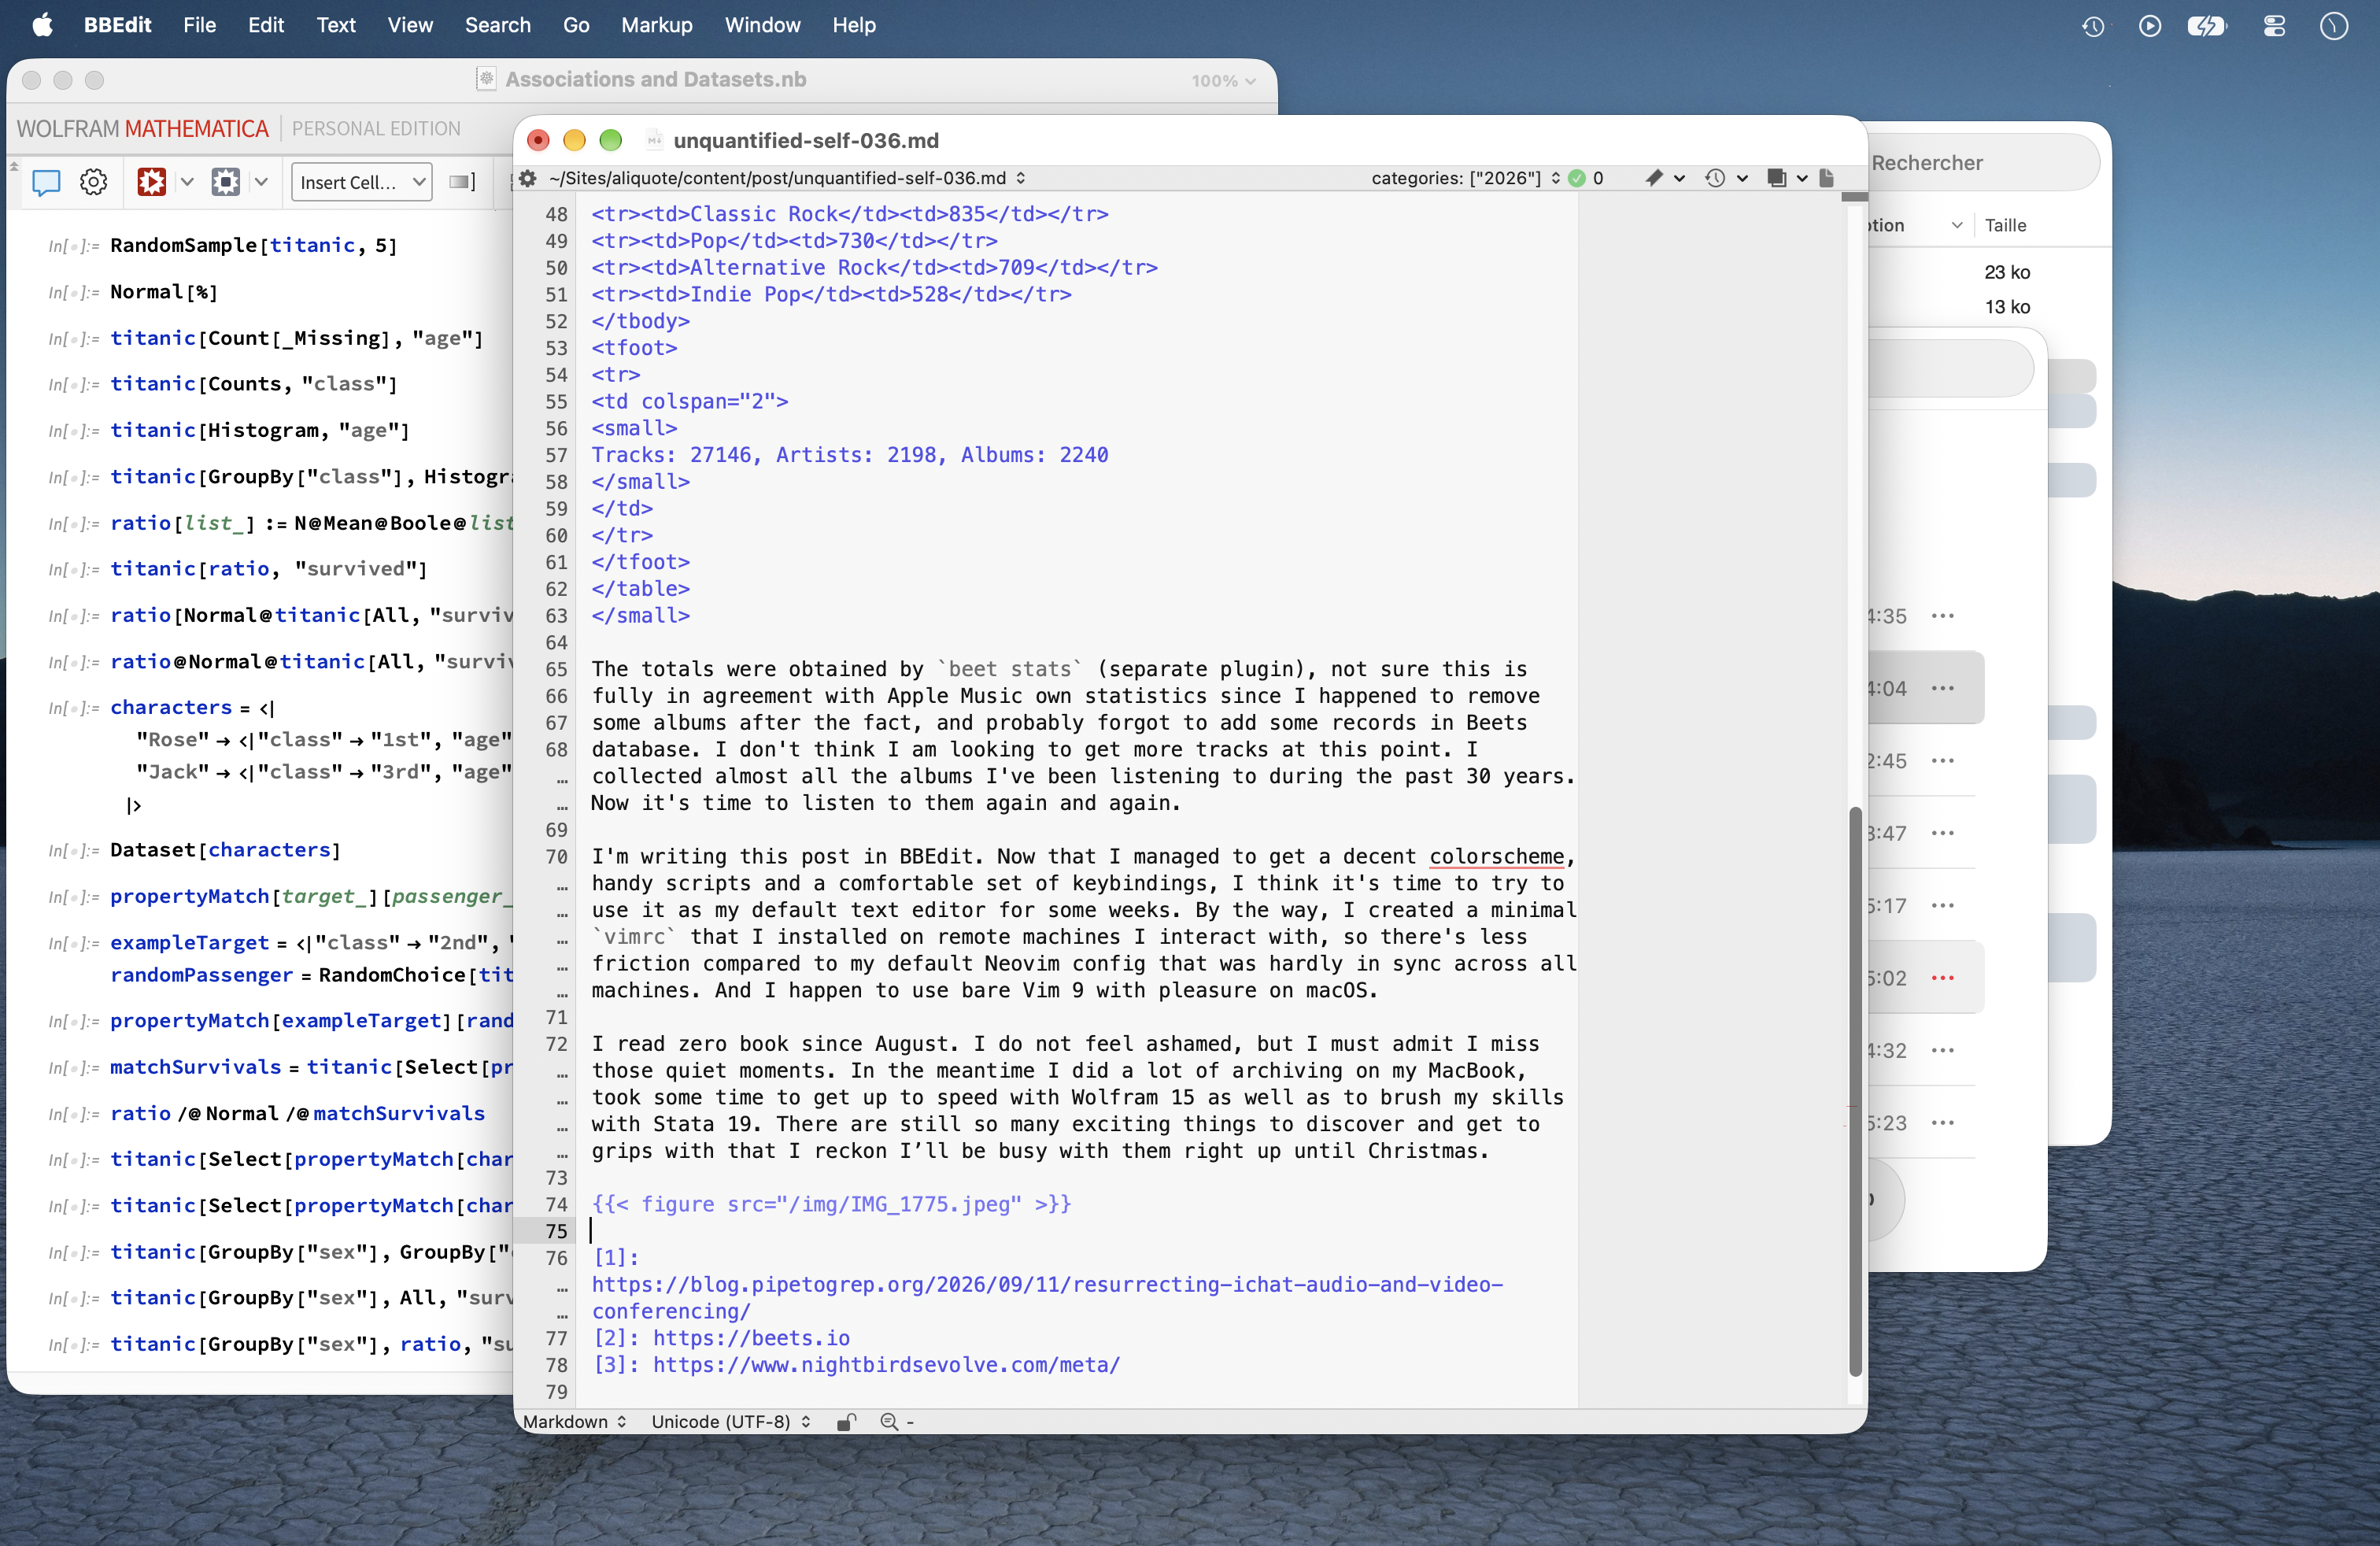Open the 100% zoom dropdown in the Mathematica window
This screenshot has height=1546, width=2380.
point(1223,81)
